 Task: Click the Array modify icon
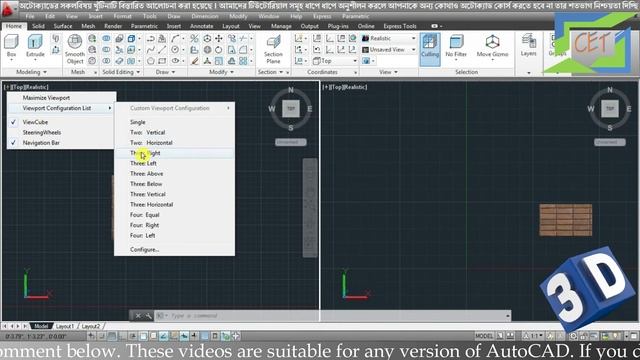coord(243,61)
